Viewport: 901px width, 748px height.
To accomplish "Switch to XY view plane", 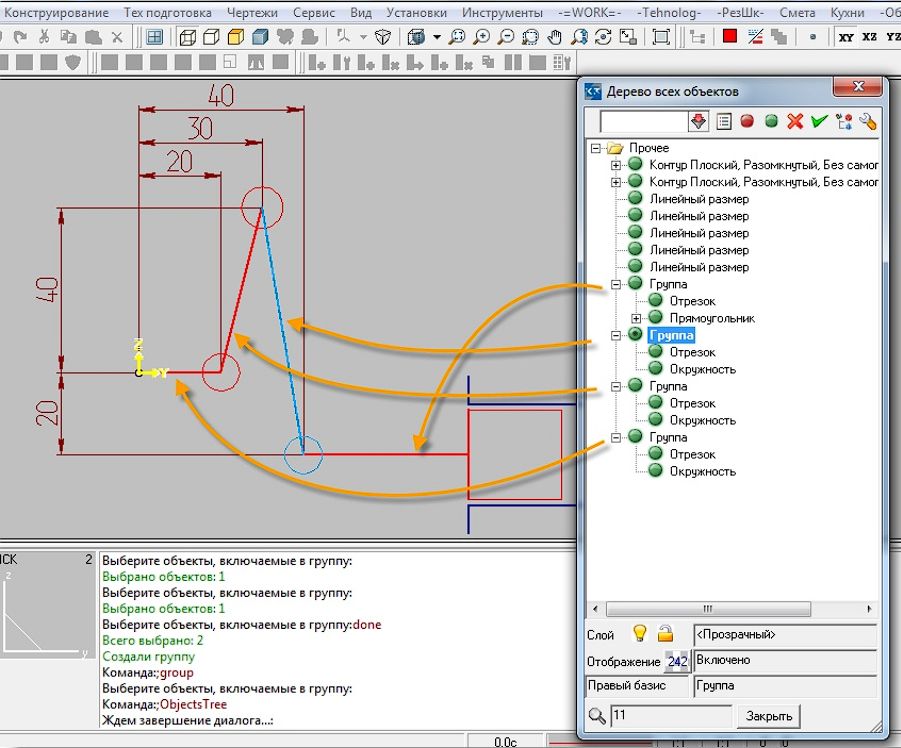I will (846, 37).
